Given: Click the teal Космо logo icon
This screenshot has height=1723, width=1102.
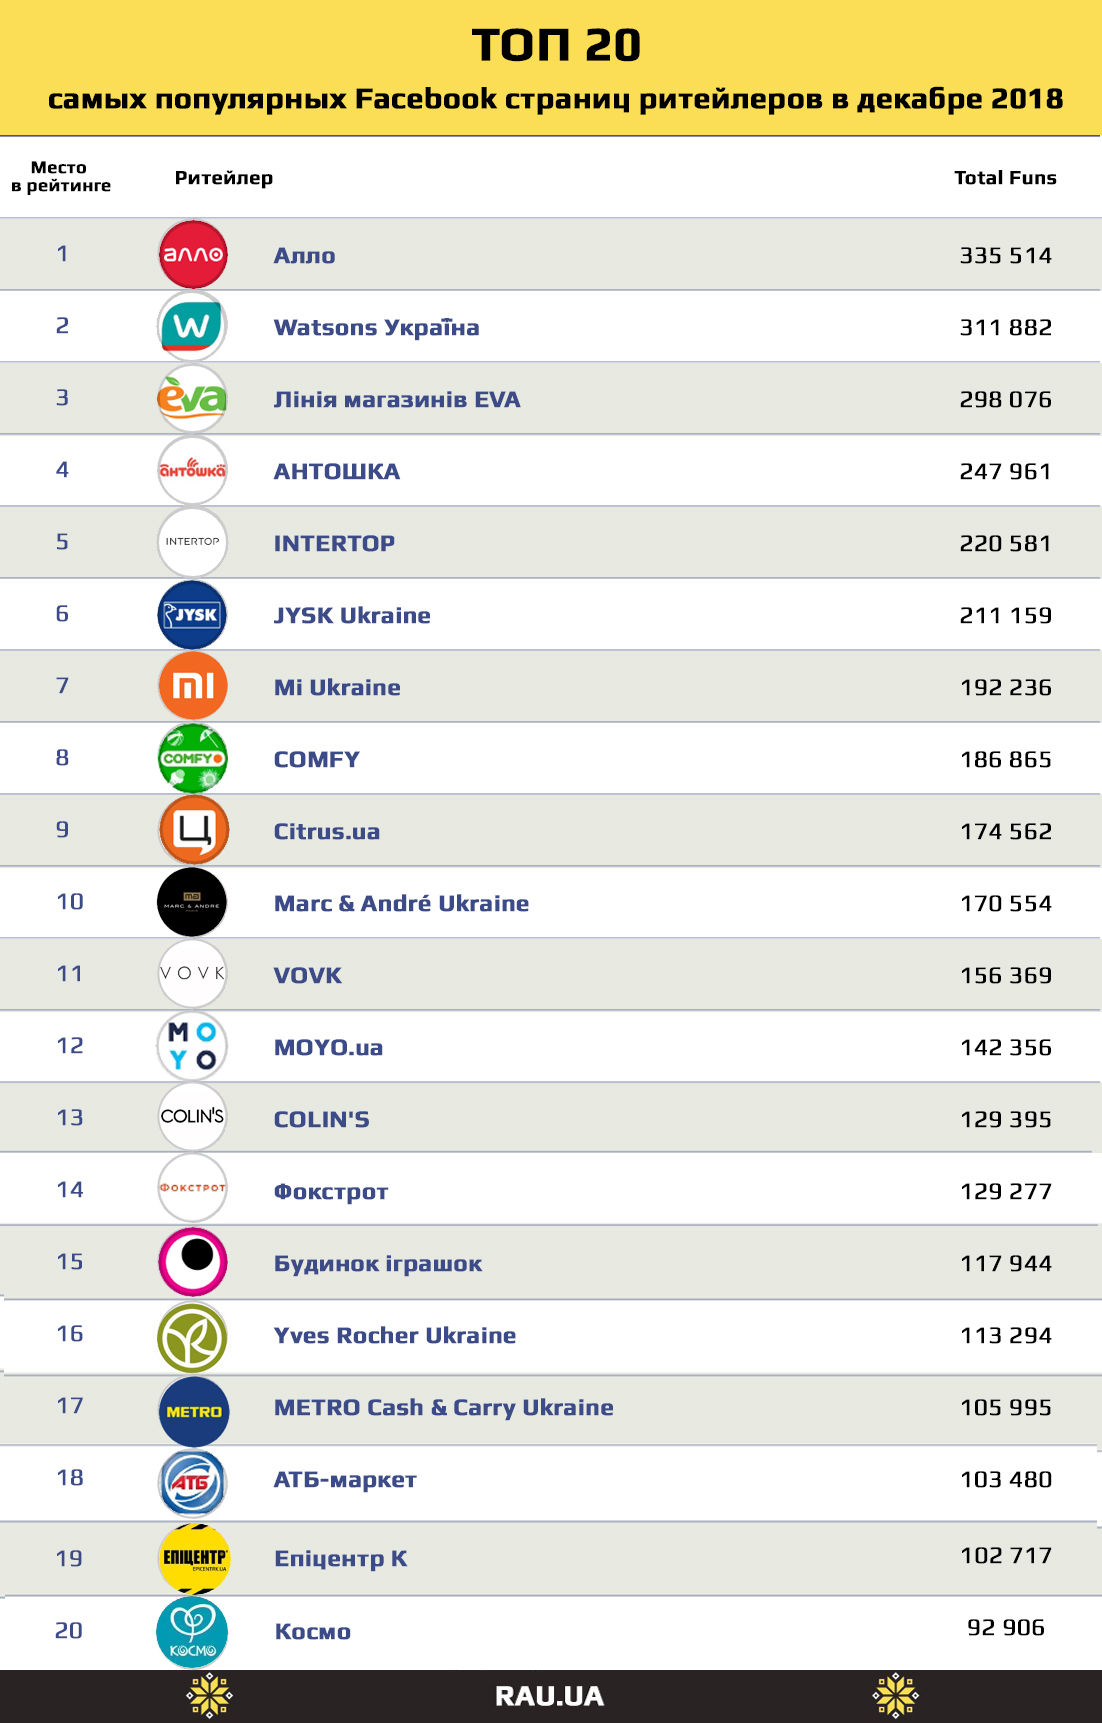Looking at the screenshot, I should coord(193,1633).
